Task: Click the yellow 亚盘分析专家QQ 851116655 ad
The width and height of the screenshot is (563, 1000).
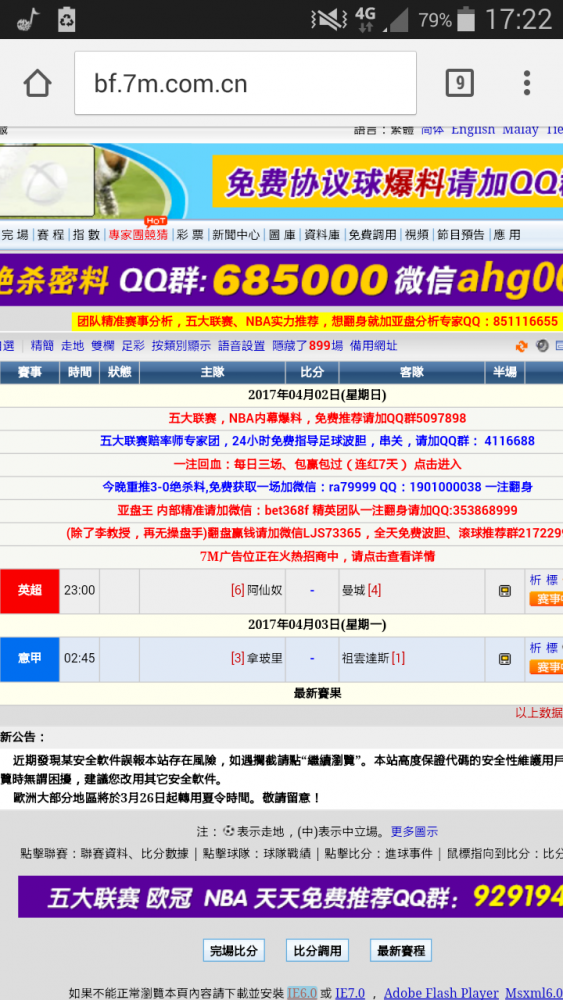Action: [x=318, y=321]
